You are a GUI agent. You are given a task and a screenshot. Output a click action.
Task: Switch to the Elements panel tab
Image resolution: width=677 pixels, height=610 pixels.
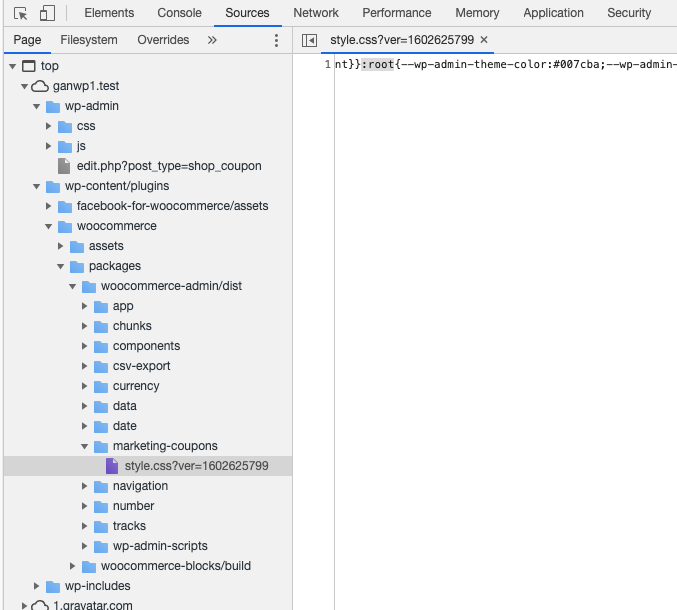[109, 13]
